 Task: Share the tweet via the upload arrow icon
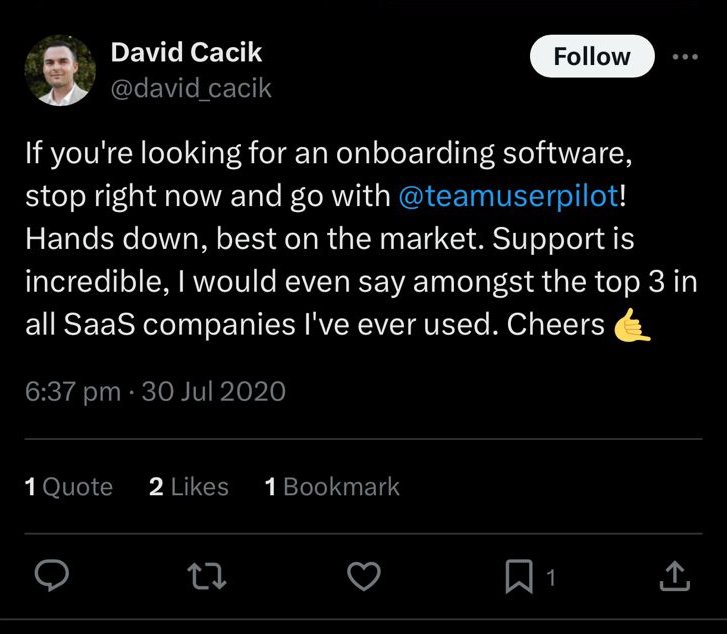tap(674, 575)
